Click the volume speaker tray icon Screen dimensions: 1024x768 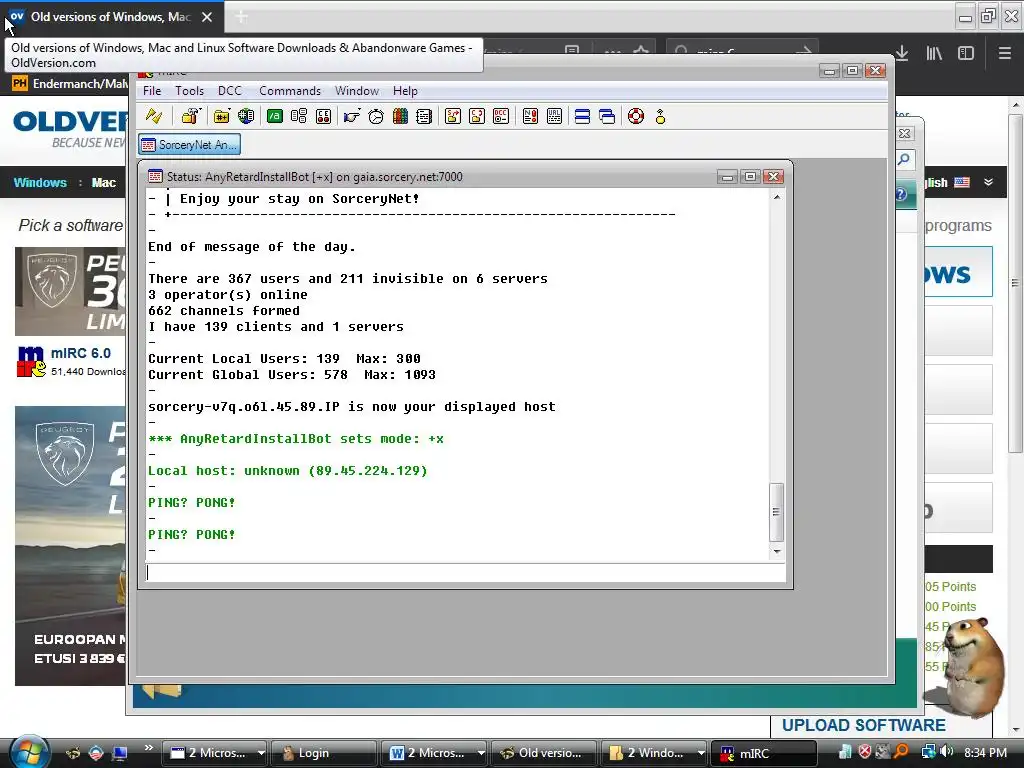[946, 752]
